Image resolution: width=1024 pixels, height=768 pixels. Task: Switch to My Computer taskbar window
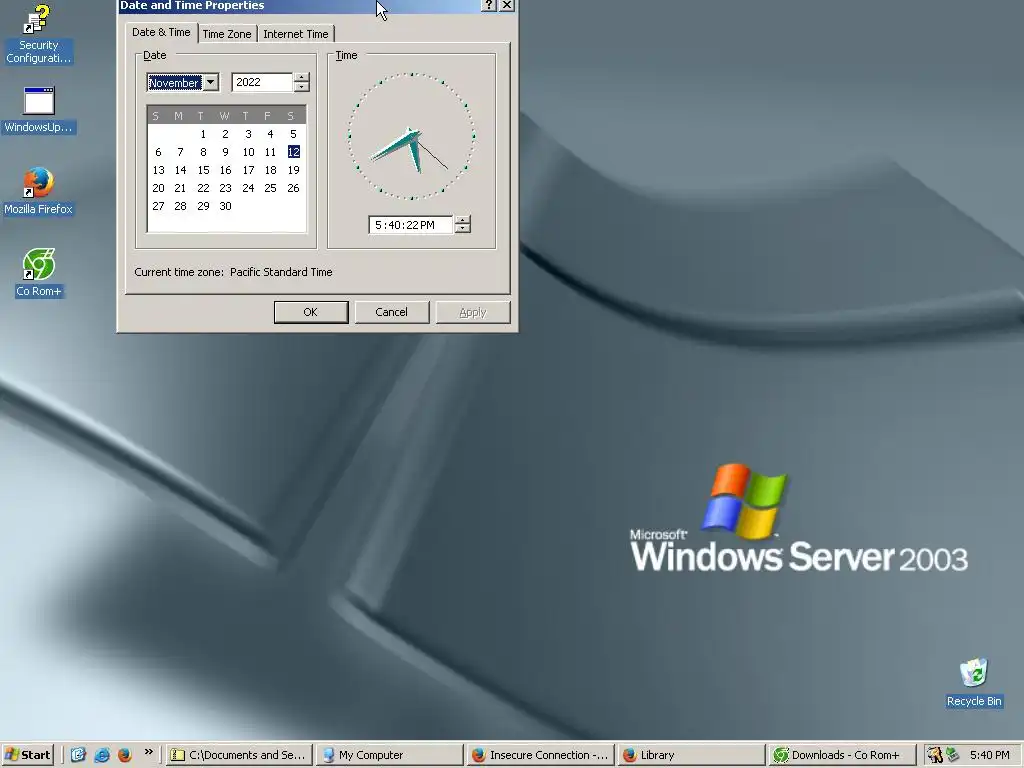point(389,755)
